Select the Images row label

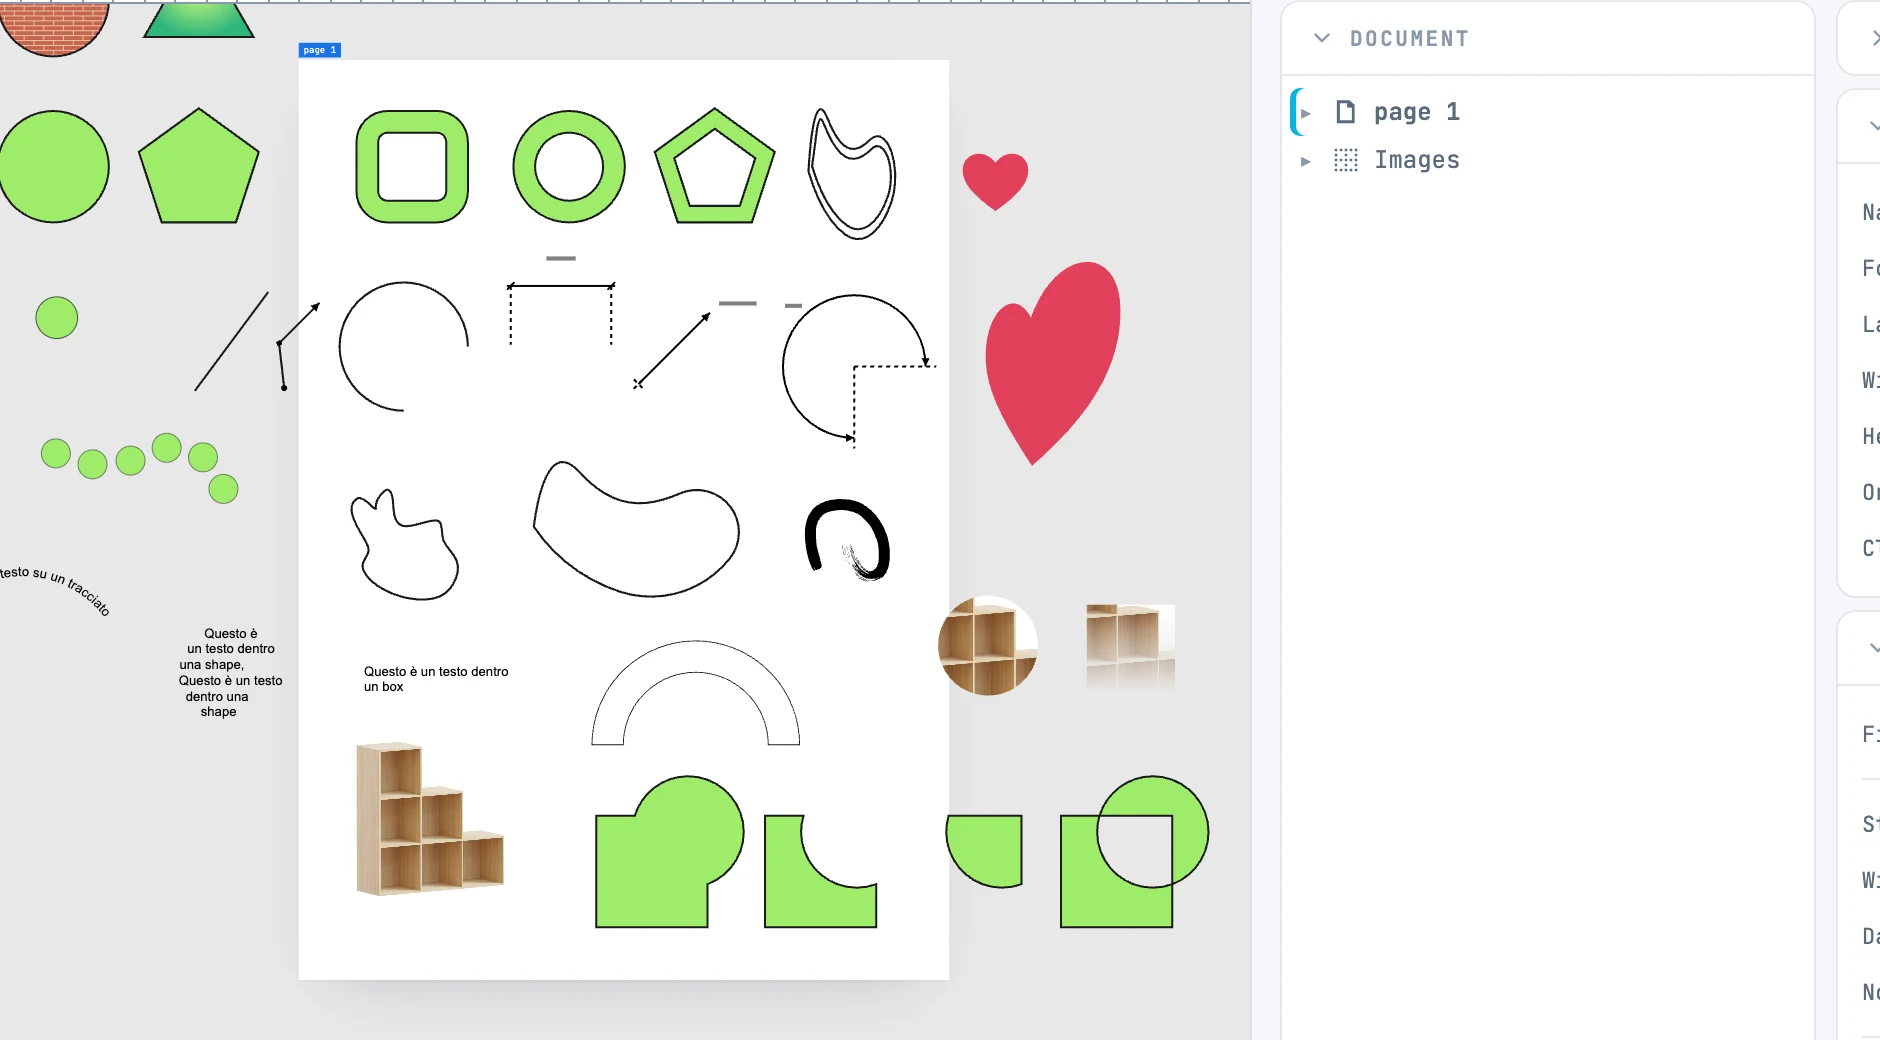(1416, 160)
